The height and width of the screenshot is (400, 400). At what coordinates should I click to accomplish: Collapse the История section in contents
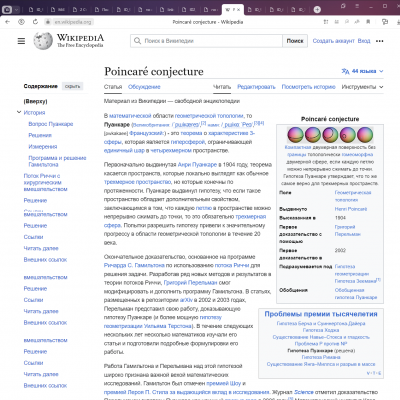click(x=19, y=112)
